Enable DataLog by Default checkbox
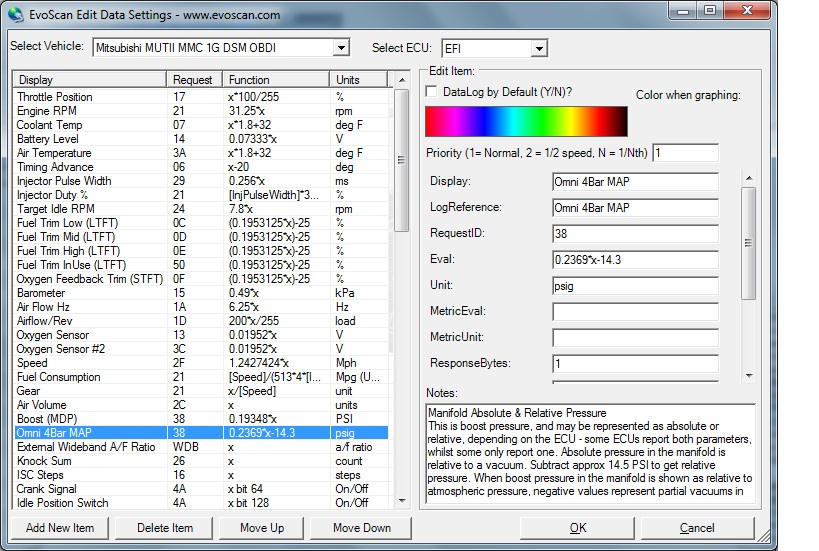 point(432,92)
